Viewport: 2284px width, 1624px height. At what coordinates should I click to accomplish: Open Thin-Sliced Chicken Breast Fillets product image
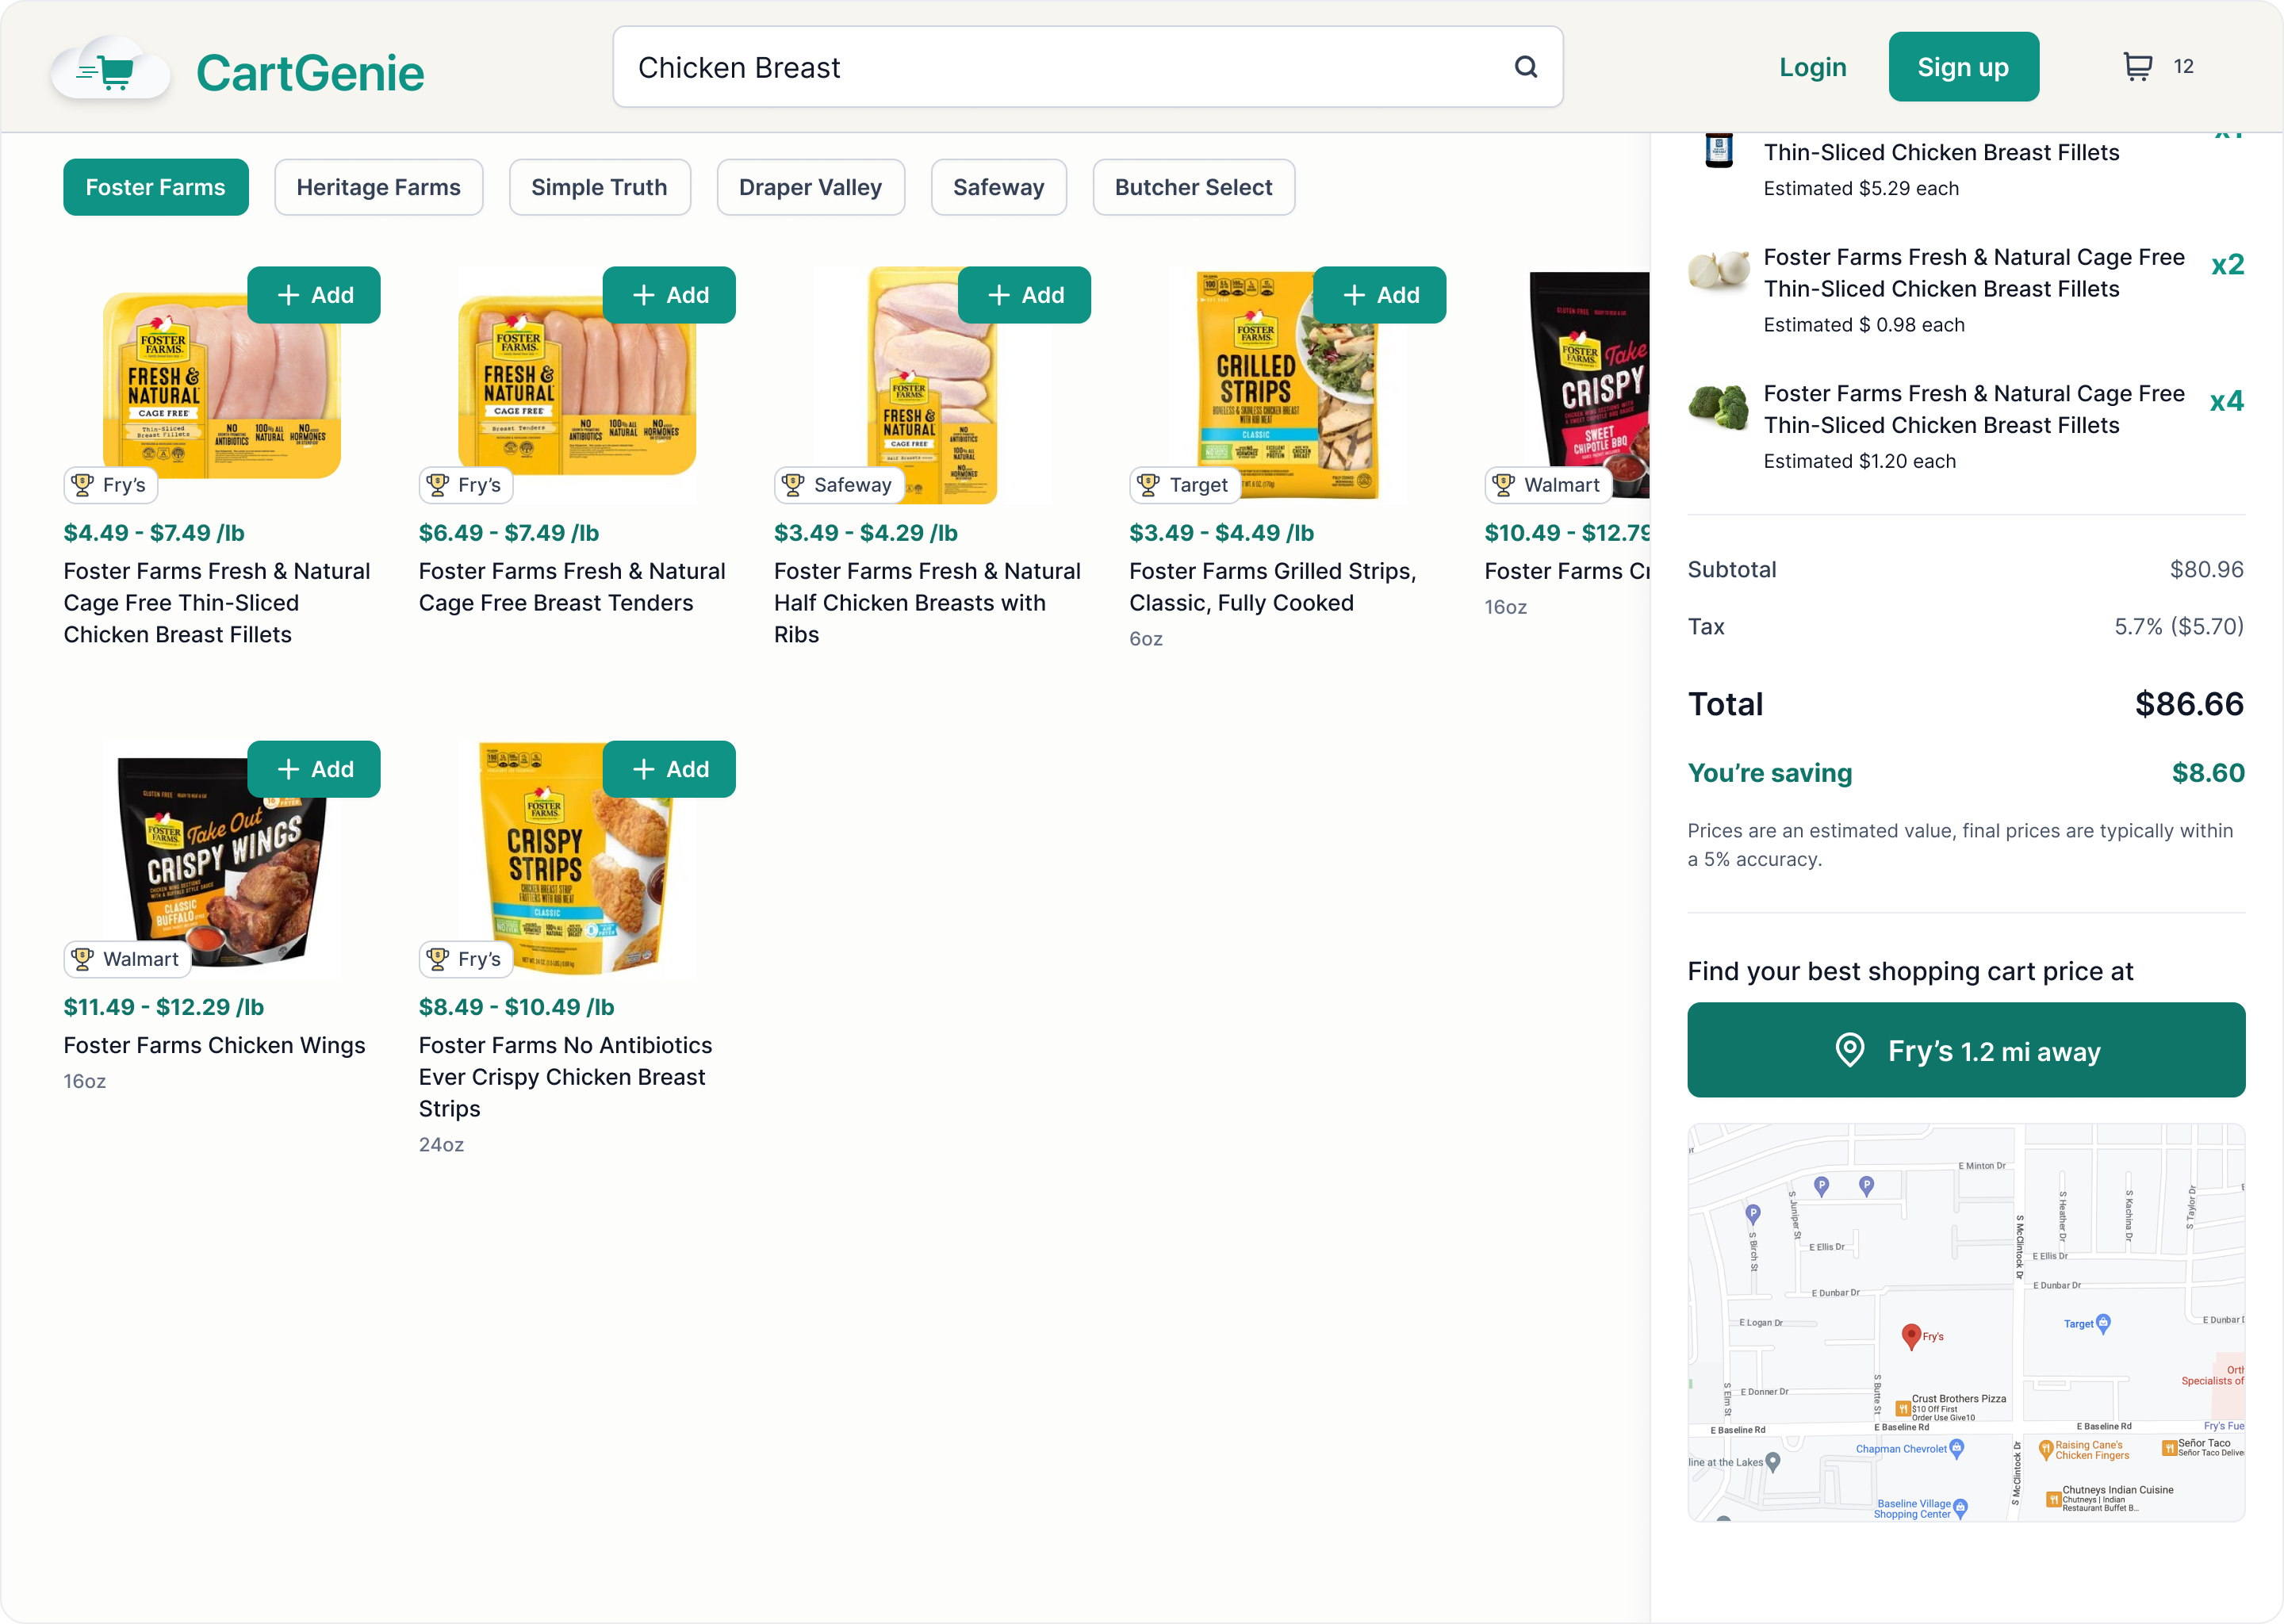[222, 385]
